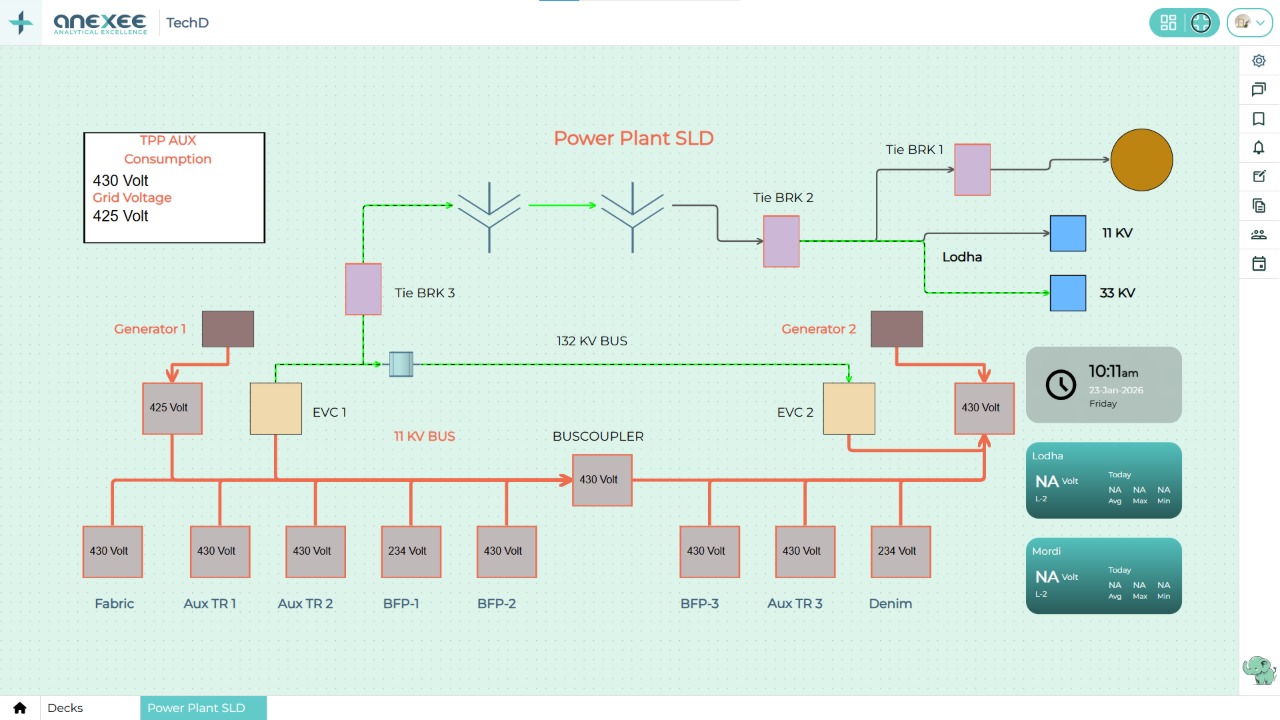
Task: Open notifications via the bell icon
Action: (1258, 147)
